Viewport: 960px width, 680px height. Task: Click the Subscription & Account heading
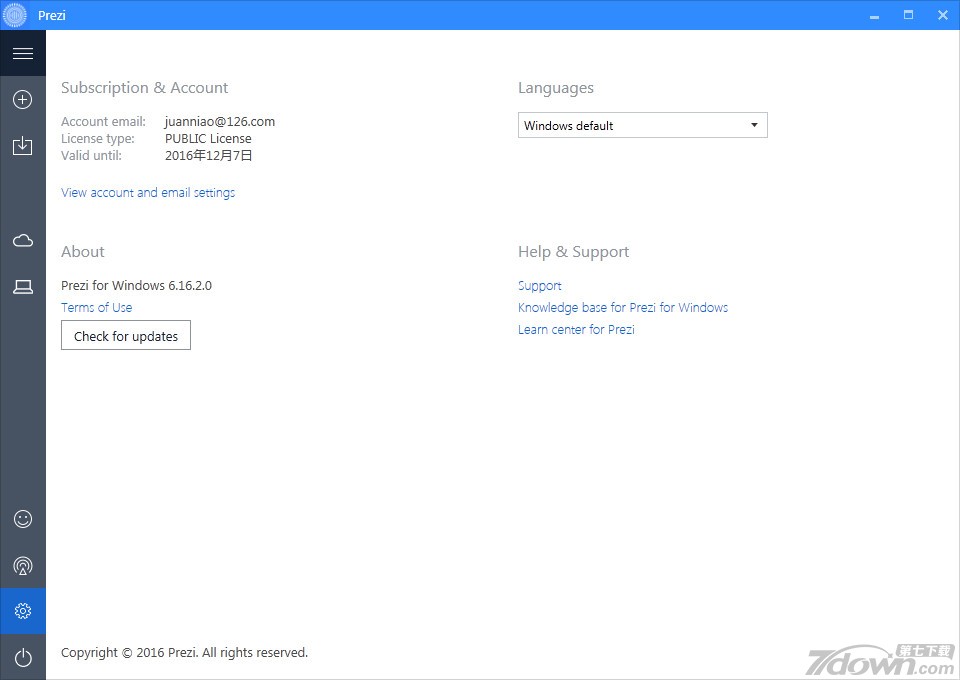tap(144, 88)
